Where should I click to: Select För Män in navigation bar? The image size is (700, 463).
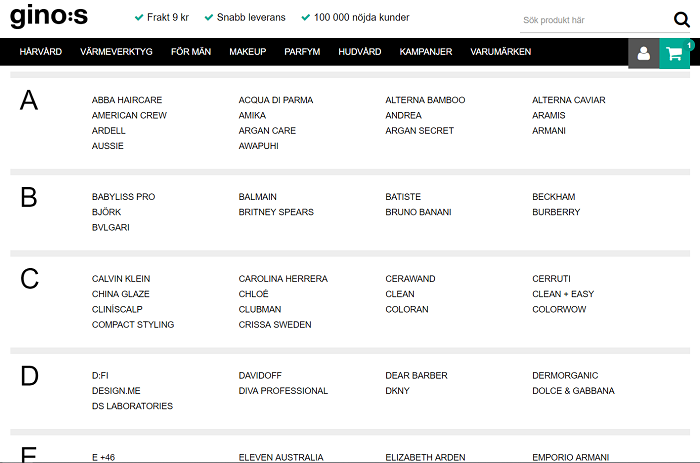click(x=191, y=52)
